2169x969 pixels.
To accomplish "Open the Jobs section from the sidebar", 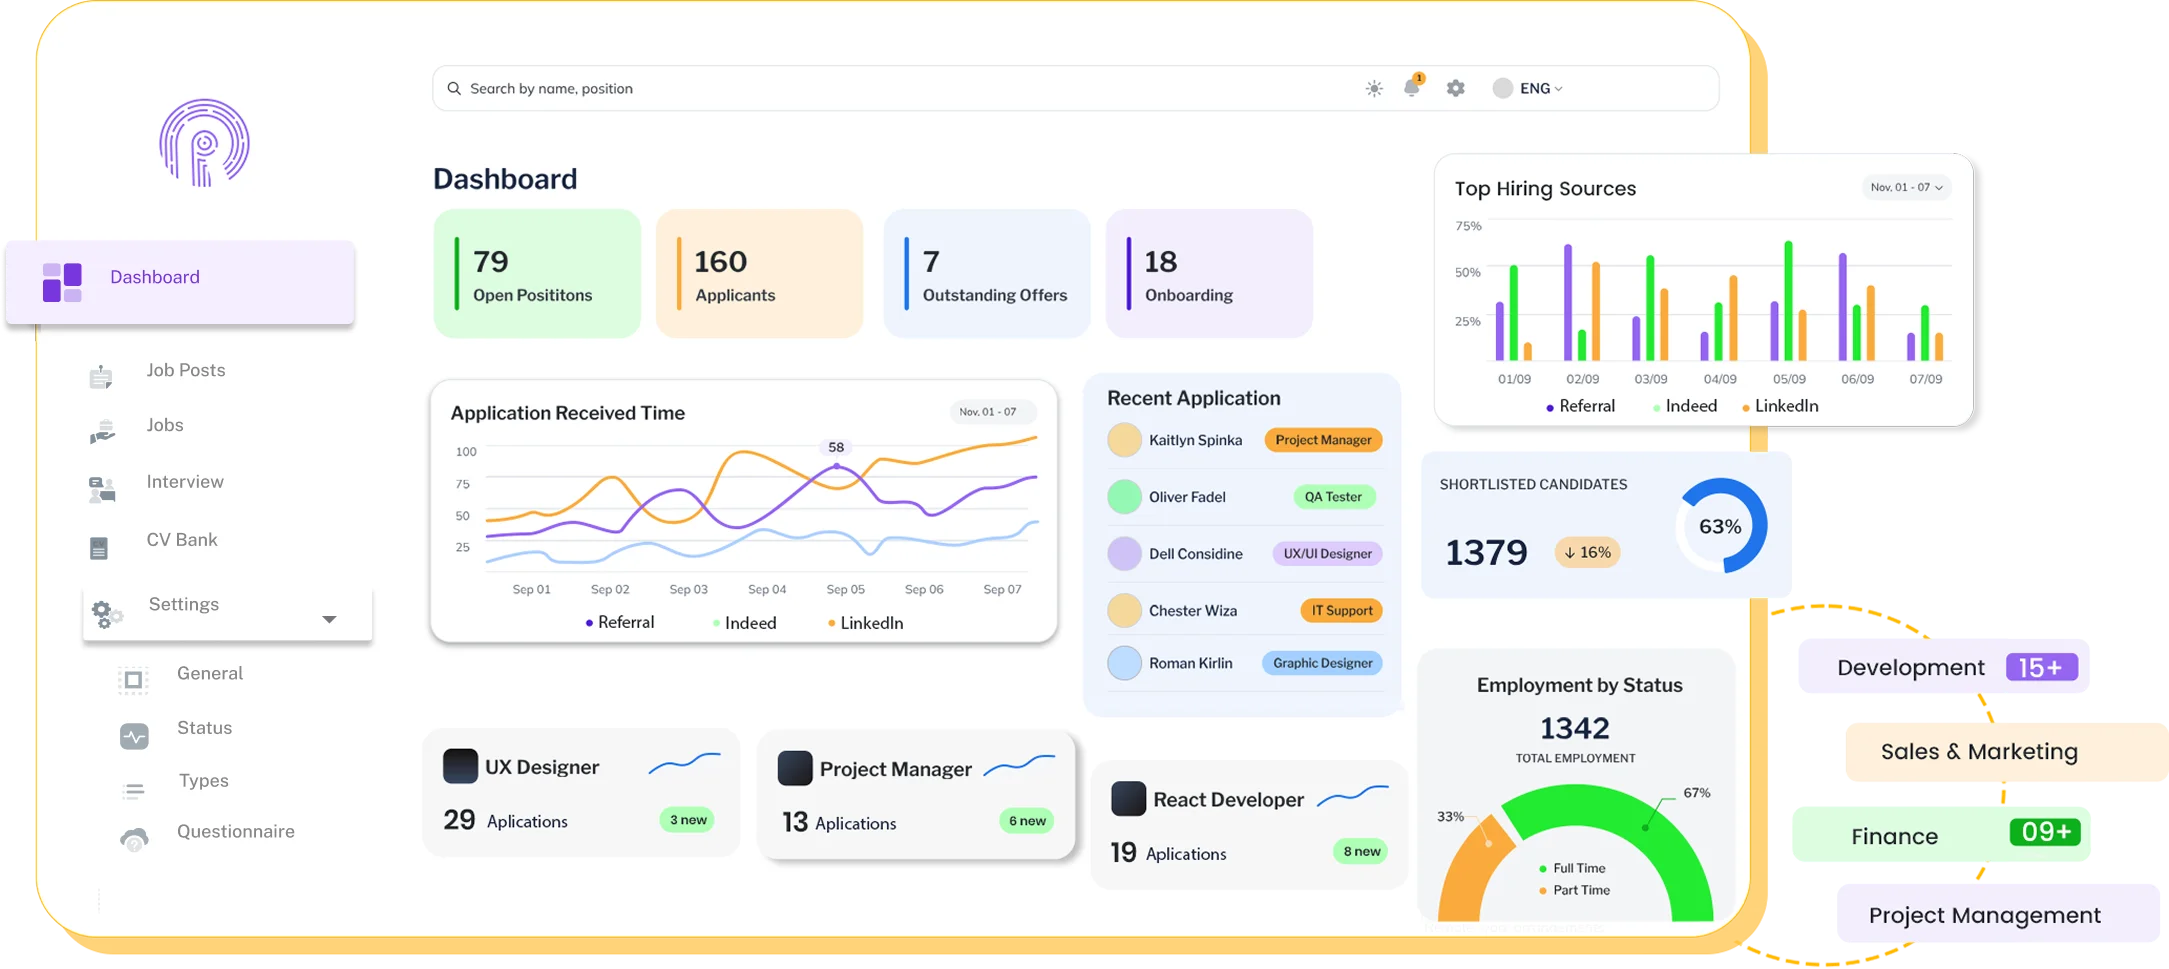I will click(x=164, y=424).
